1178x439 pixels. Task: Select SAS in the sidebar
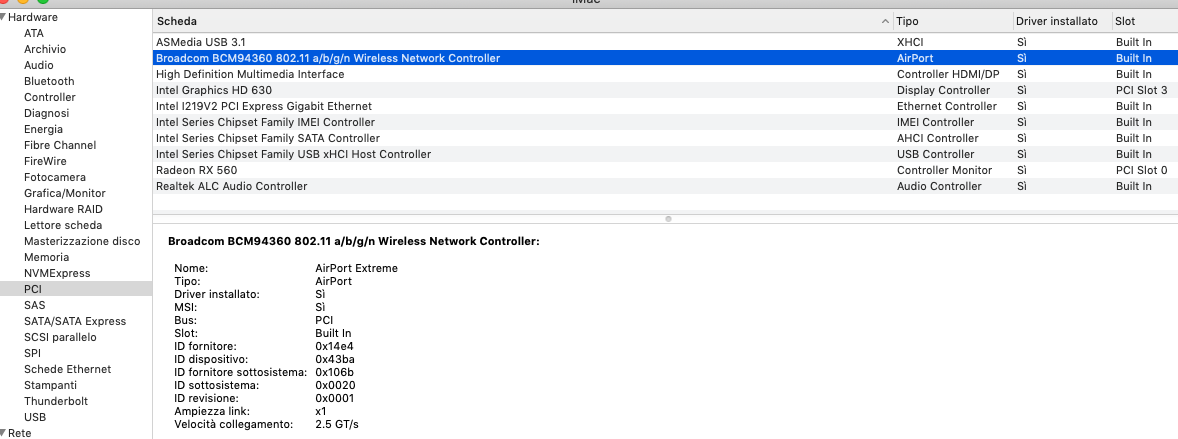(x=35, y=305)
